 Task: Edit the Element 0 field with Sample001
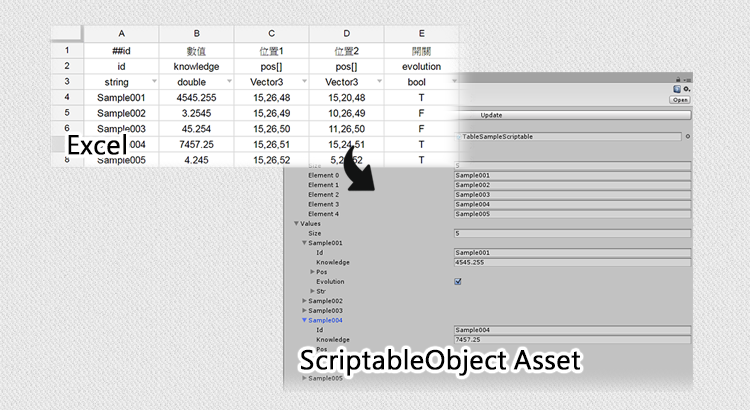(573, 176)
